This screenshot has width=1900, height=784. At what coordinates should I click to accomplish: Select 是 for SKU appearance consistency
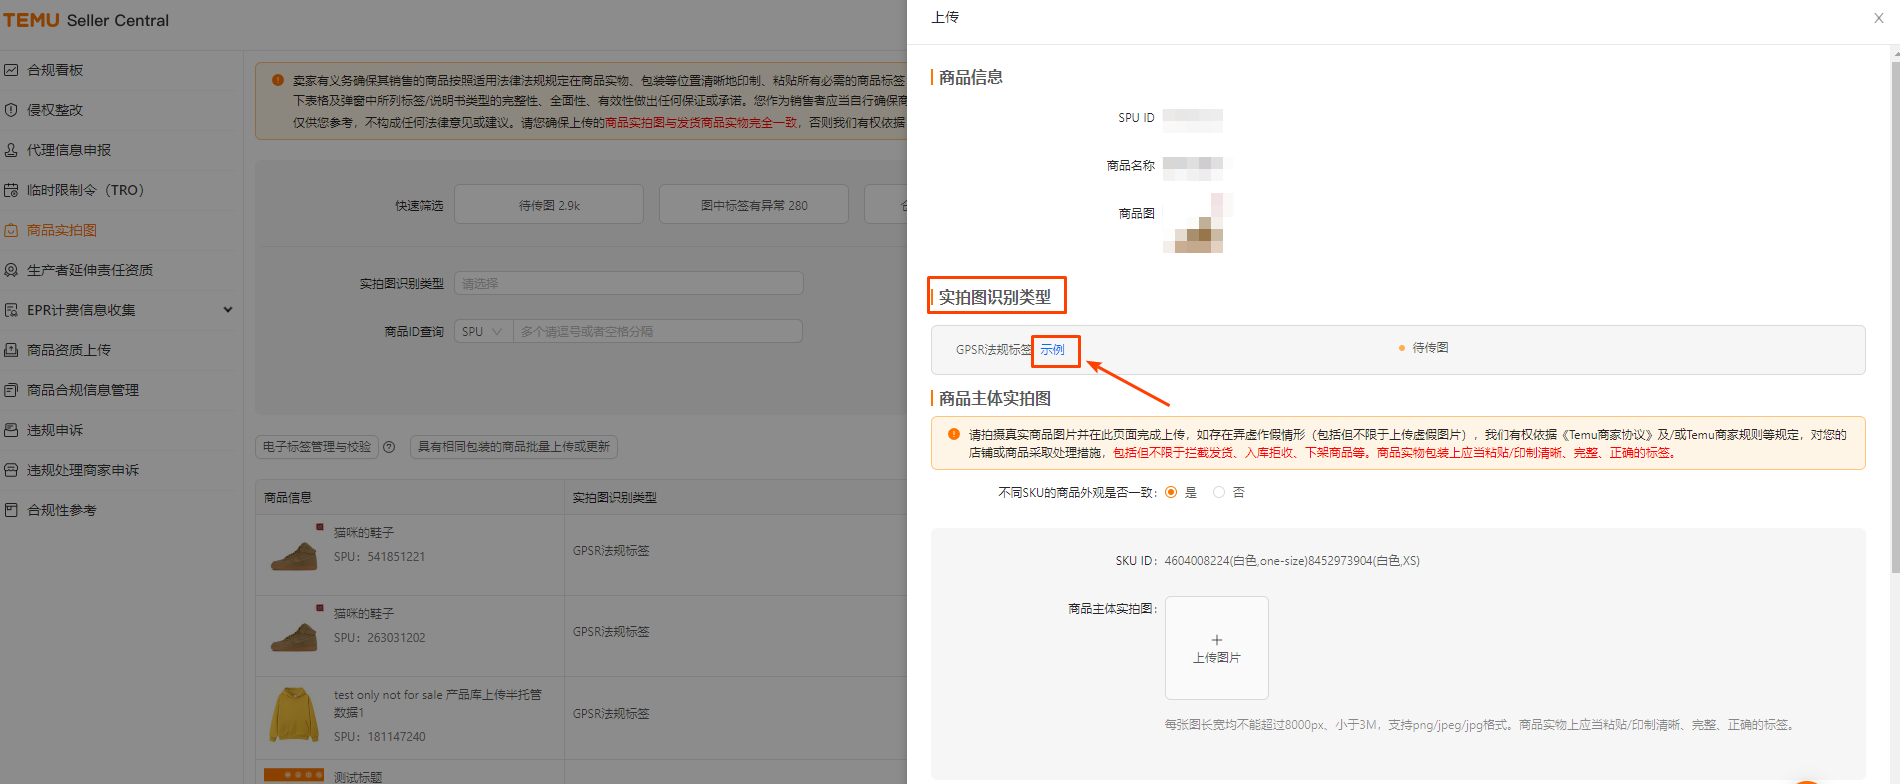point(1171,492)
